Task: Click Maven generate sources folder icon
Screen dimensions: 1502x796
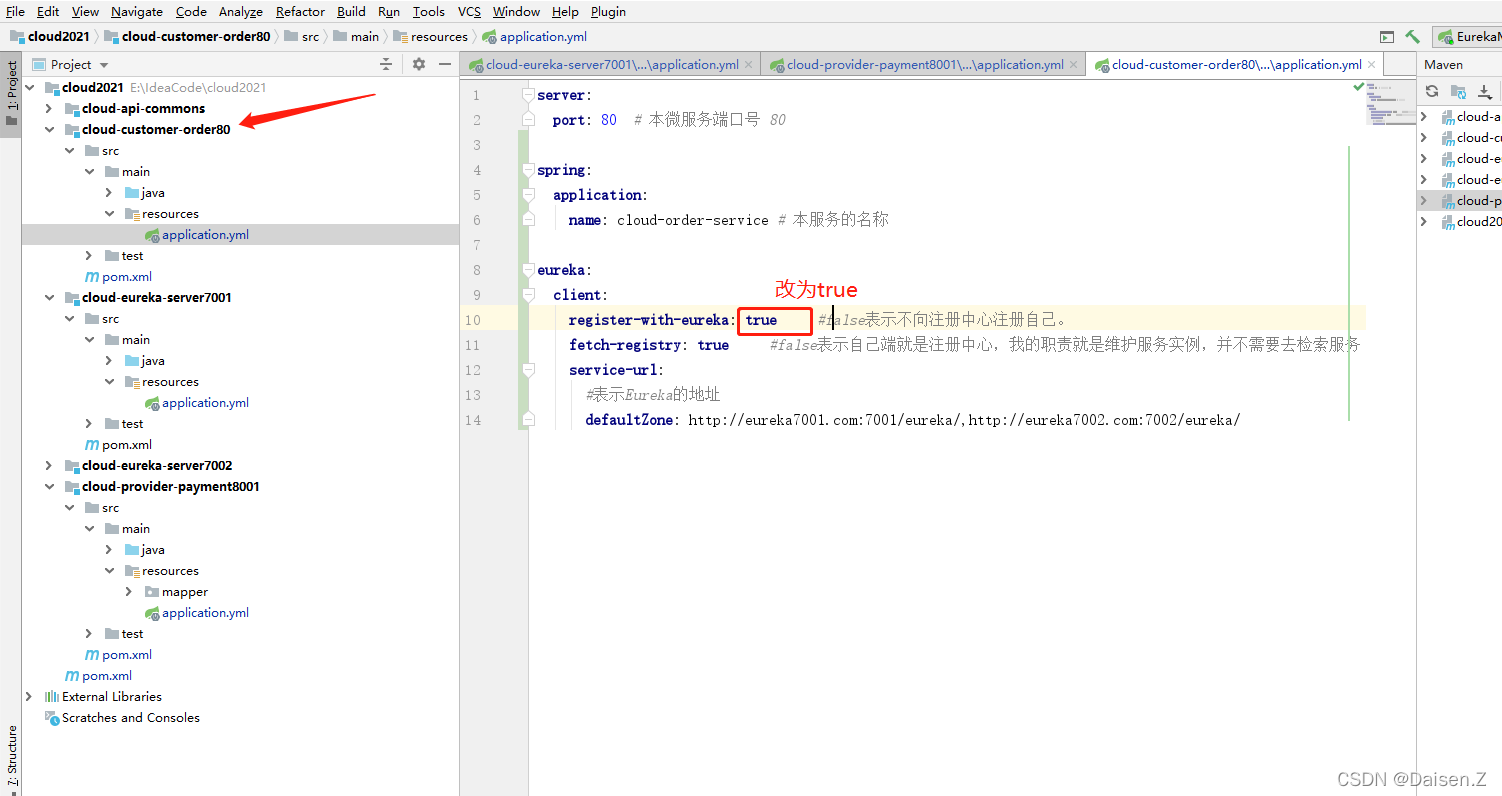Action: (1458, 91)
